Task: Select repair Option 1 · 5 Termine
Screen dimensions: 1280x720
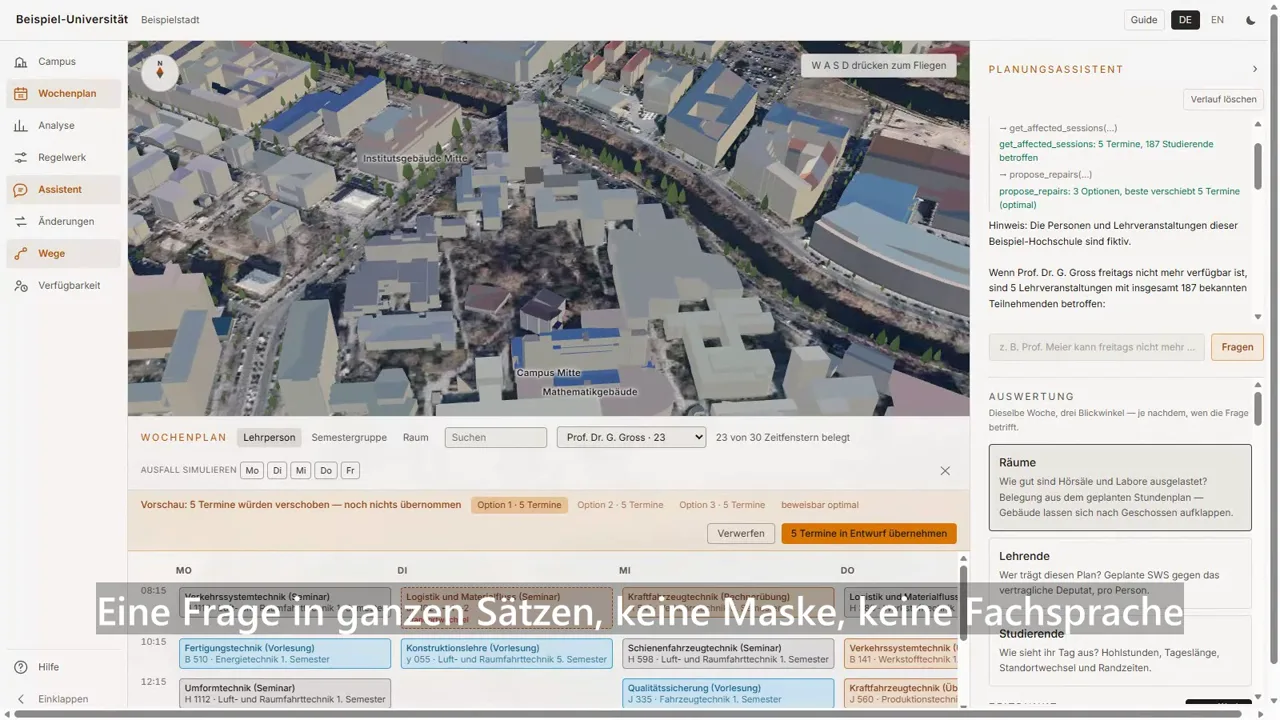Action: [519, 505]
